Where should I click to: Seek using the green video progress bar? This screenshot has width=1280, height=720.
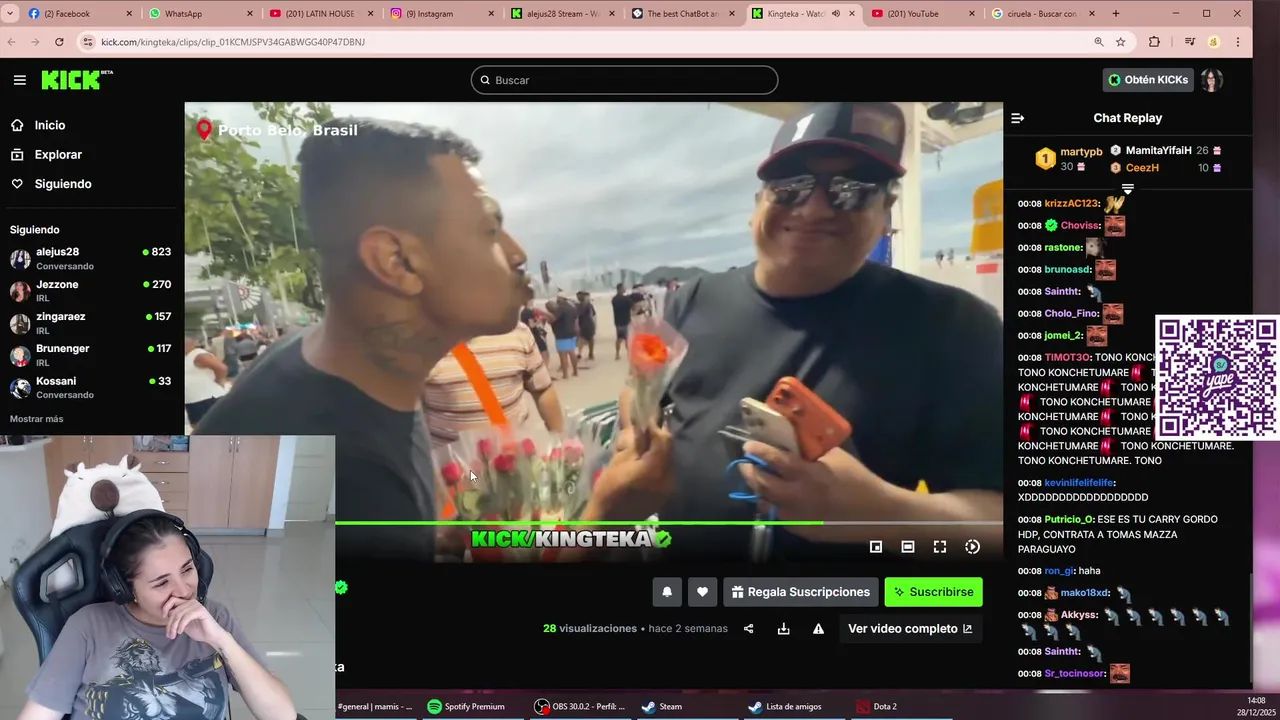[x=669, y=522]
